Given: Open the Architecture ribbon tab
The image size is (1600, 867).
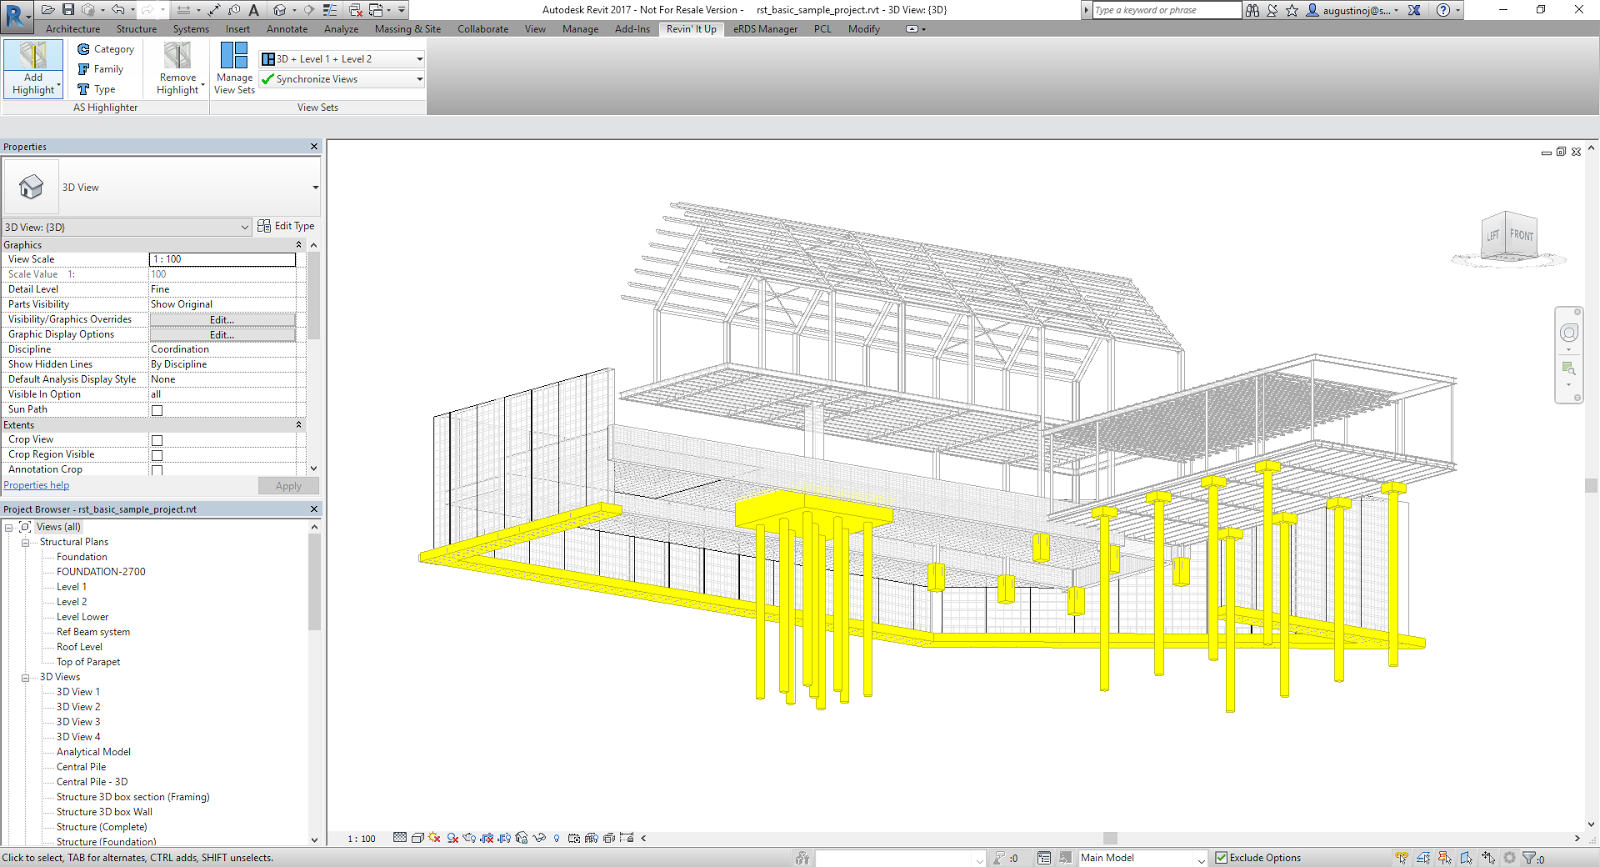Looking at the screenshot, I should coord(73,29).
